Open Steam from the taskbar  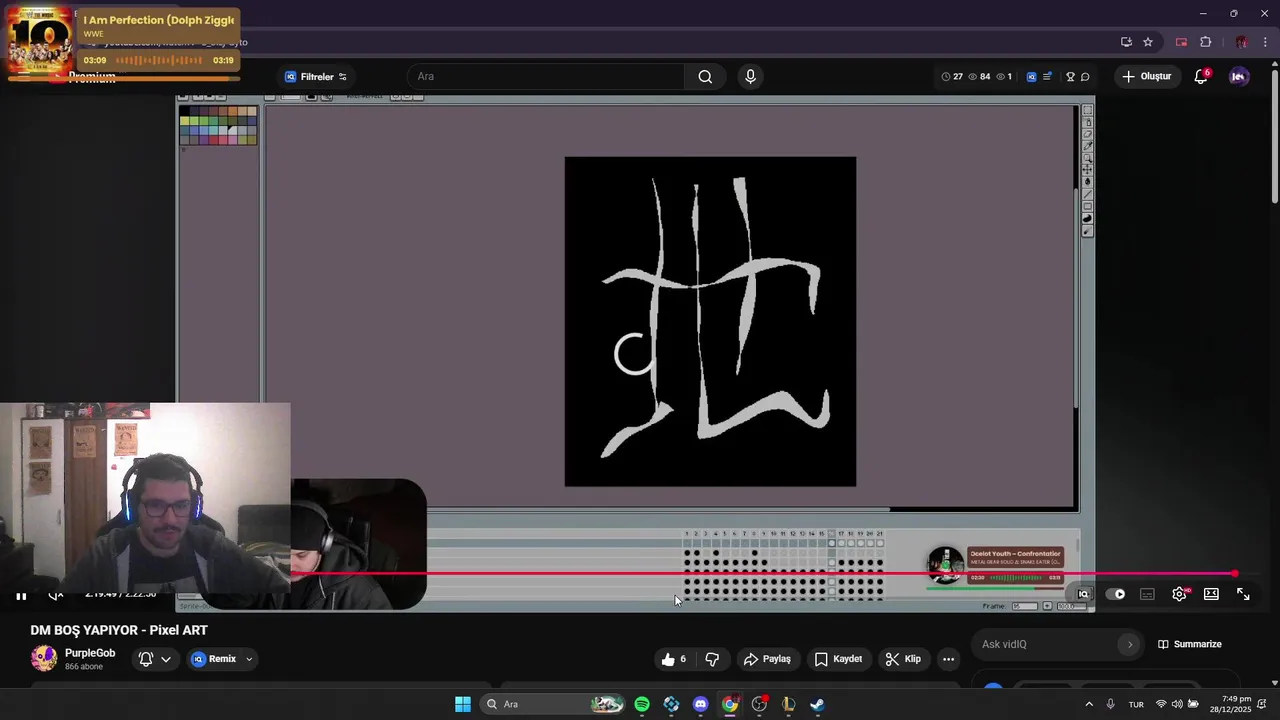(817, 704)
